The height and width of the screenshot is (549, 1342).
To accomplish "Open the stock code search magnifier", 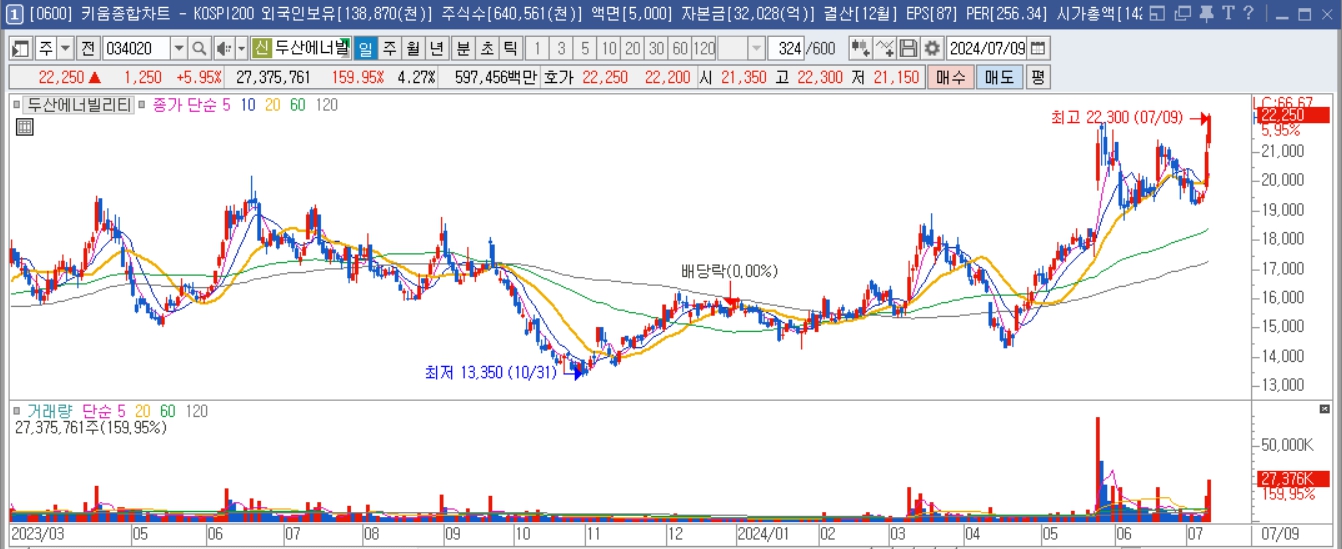I will tap(199, 49).
